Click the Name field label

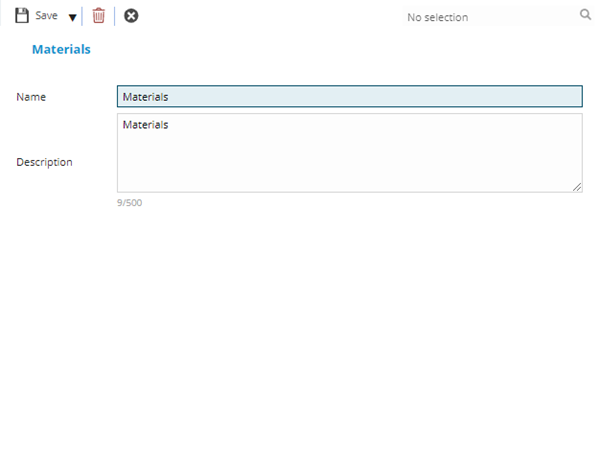(31, 97)
